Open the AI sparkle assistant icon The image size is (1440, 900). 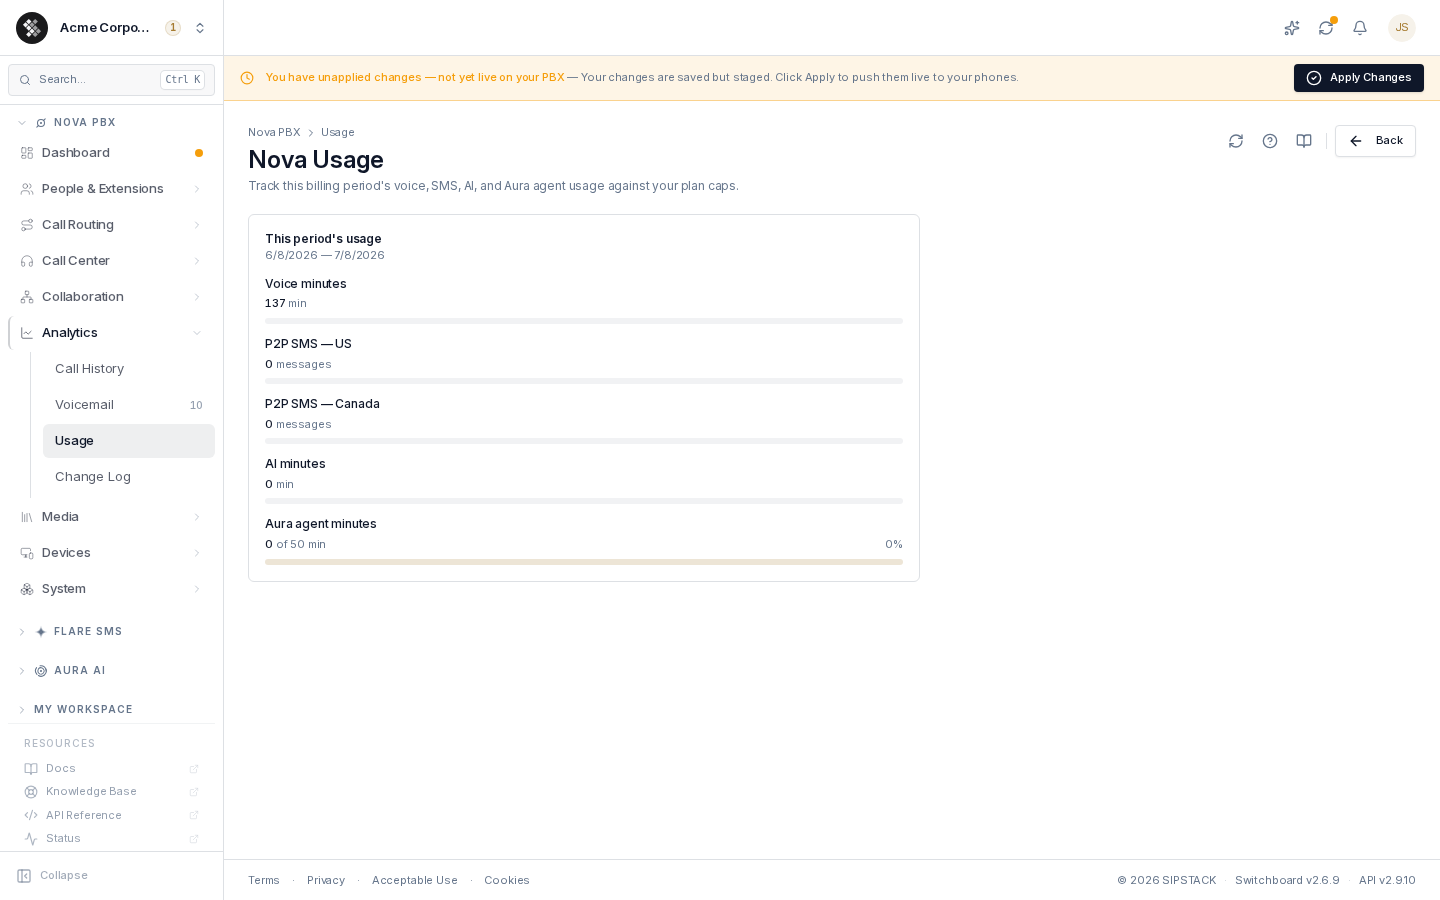pos(1292,28)
